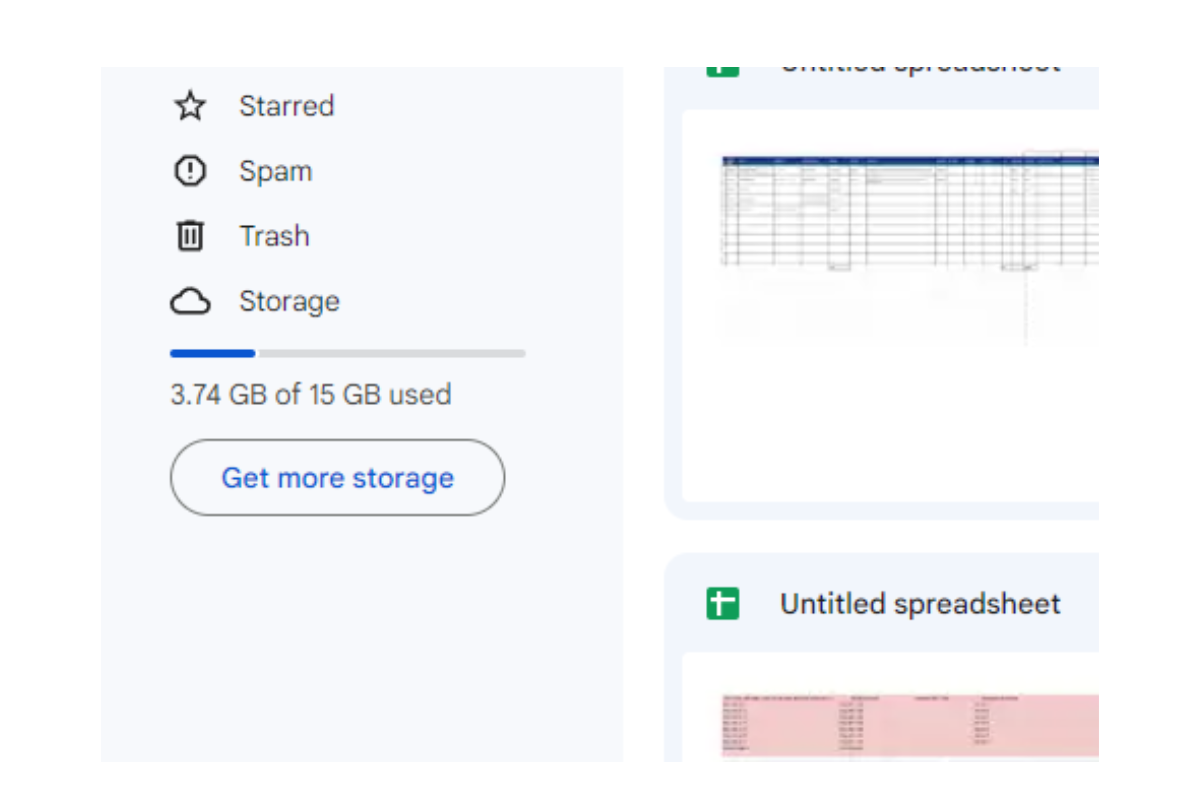This screenshot has height=800, width=1200.
Task: Click the lower Untitled spreadsheet title
Action: click(x=919, y=604)
